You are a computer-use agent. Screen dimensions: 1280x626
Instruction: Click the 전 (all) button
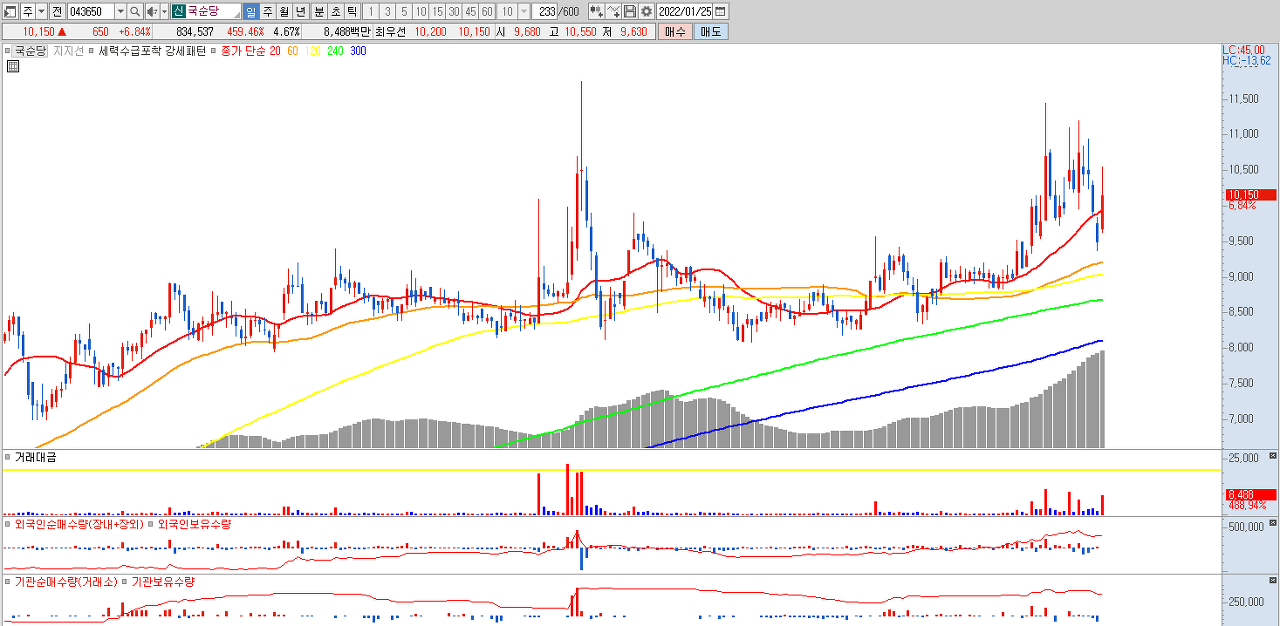coord(57,11)
